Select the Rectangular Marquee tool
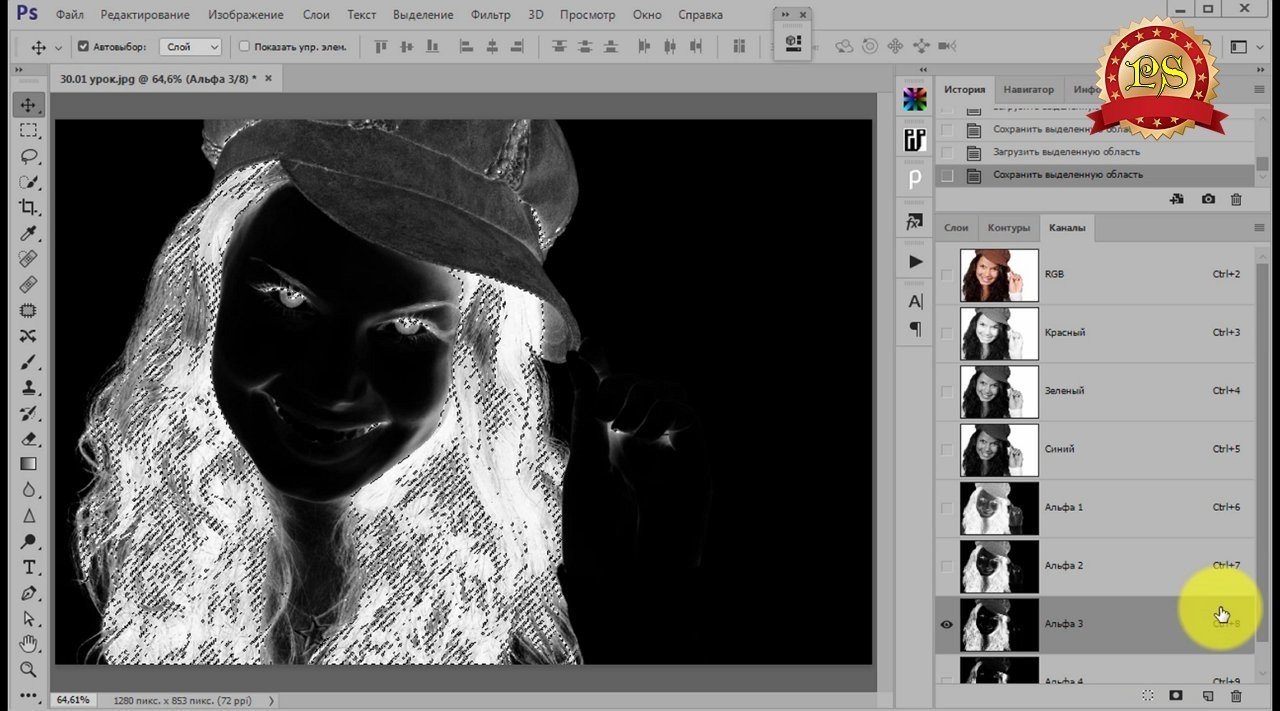1280x711 pixels. click(x=29, y=131)
